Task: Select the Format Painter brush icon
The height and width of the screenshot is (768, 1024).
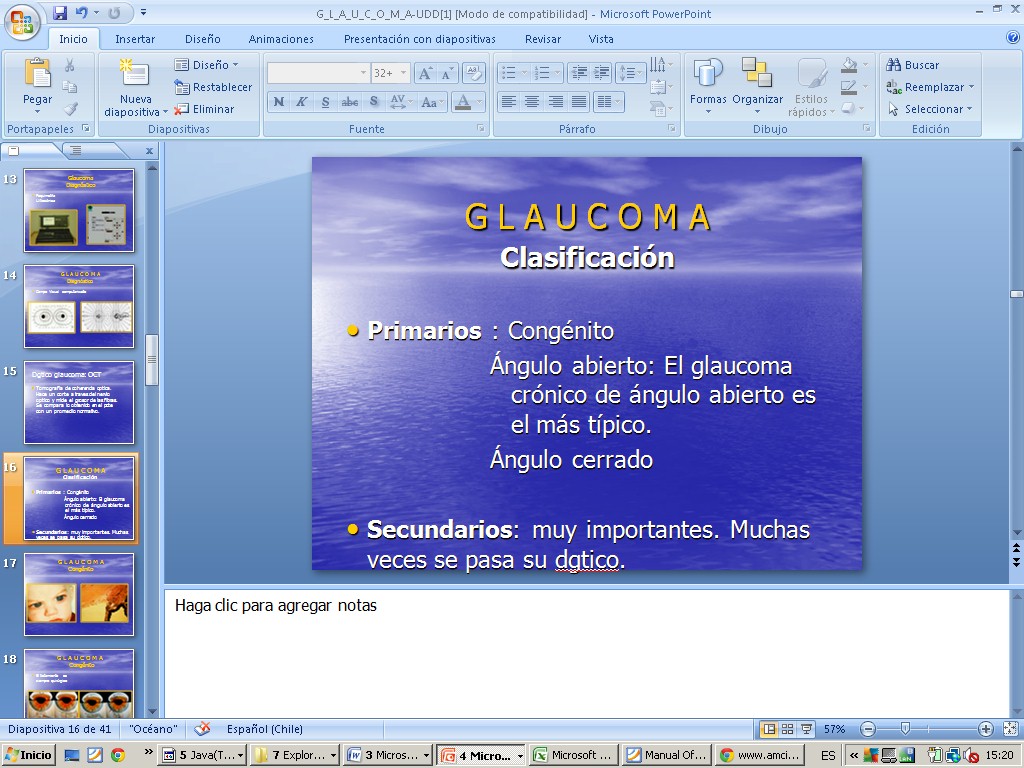Action: click(70, 109)
